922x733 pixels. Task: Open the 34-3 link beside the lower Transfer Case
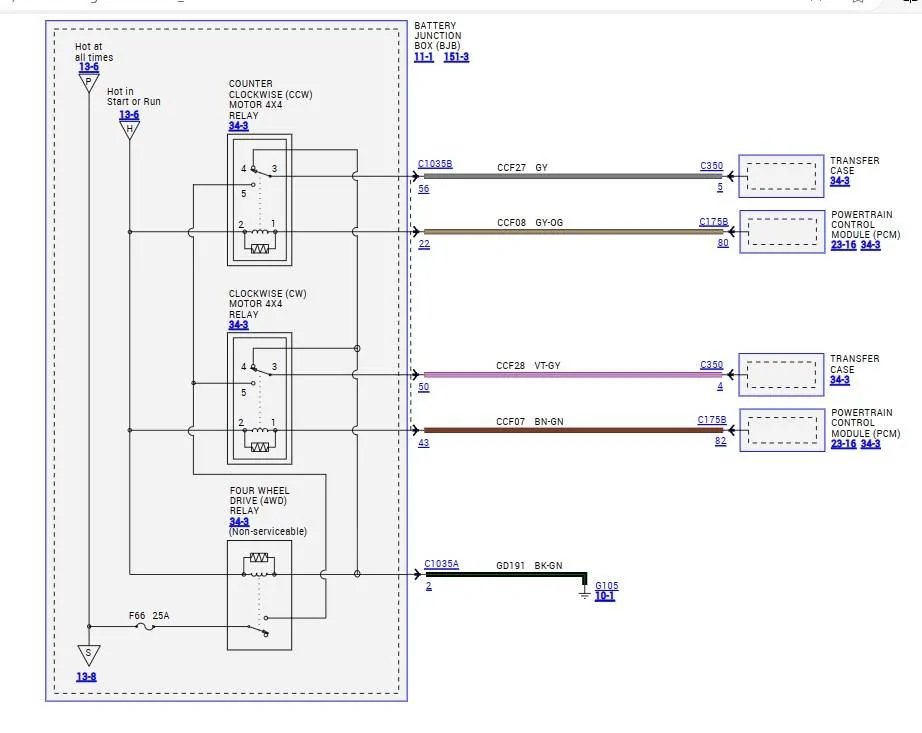point(840,380)
